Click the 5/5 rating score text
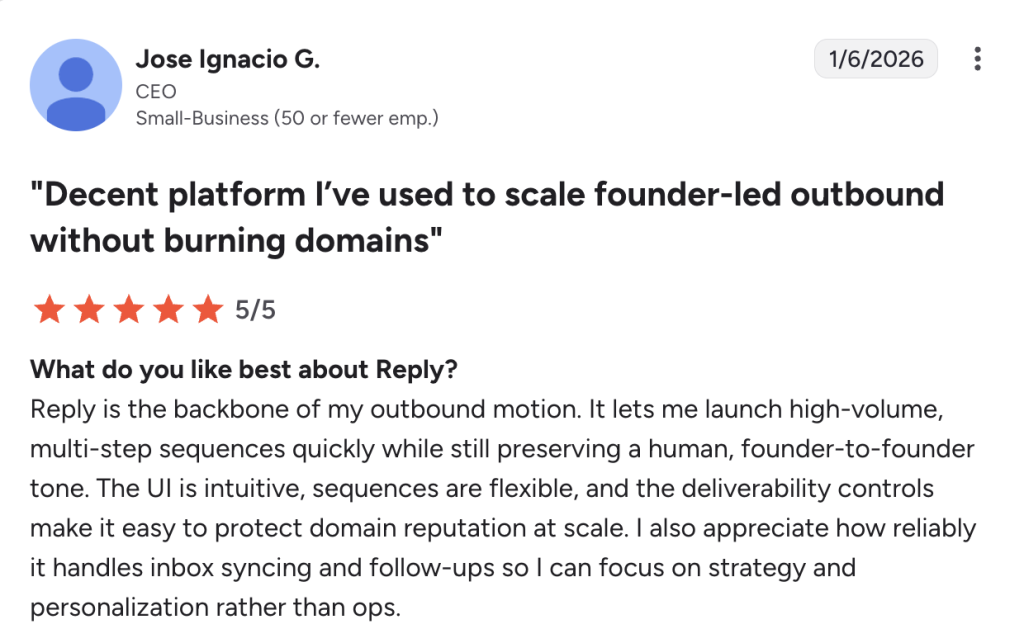 255,310
